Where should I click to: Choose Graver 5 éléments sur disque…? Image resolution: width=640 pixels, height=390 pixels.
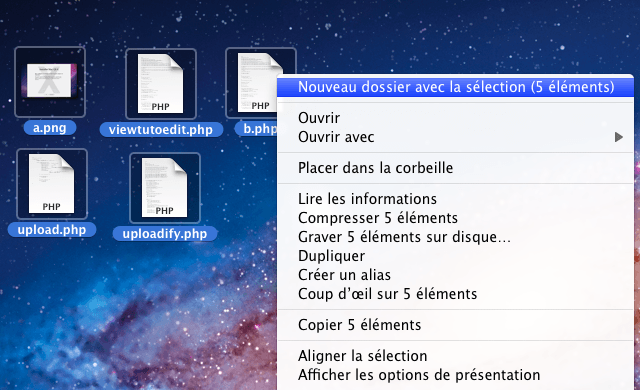(x=456, y=237)
